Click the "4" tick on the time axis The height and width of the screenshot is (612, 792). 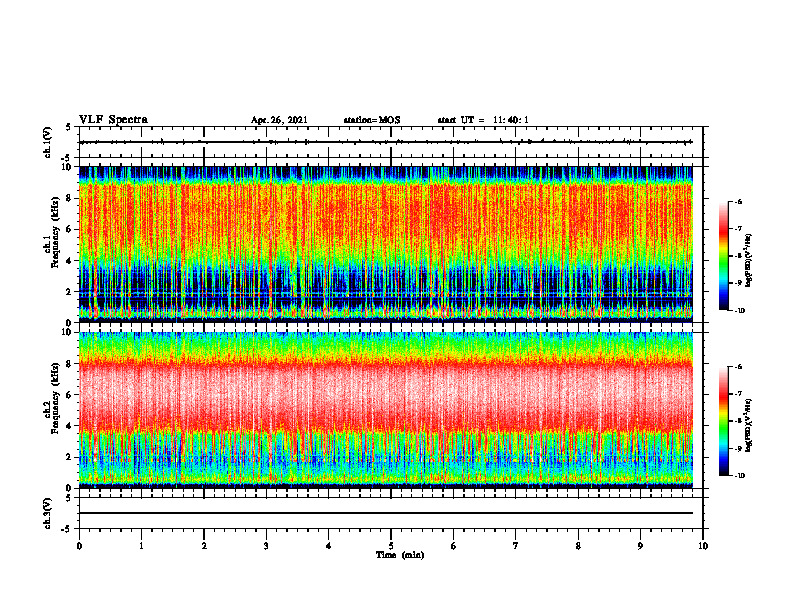pos(329,546)
